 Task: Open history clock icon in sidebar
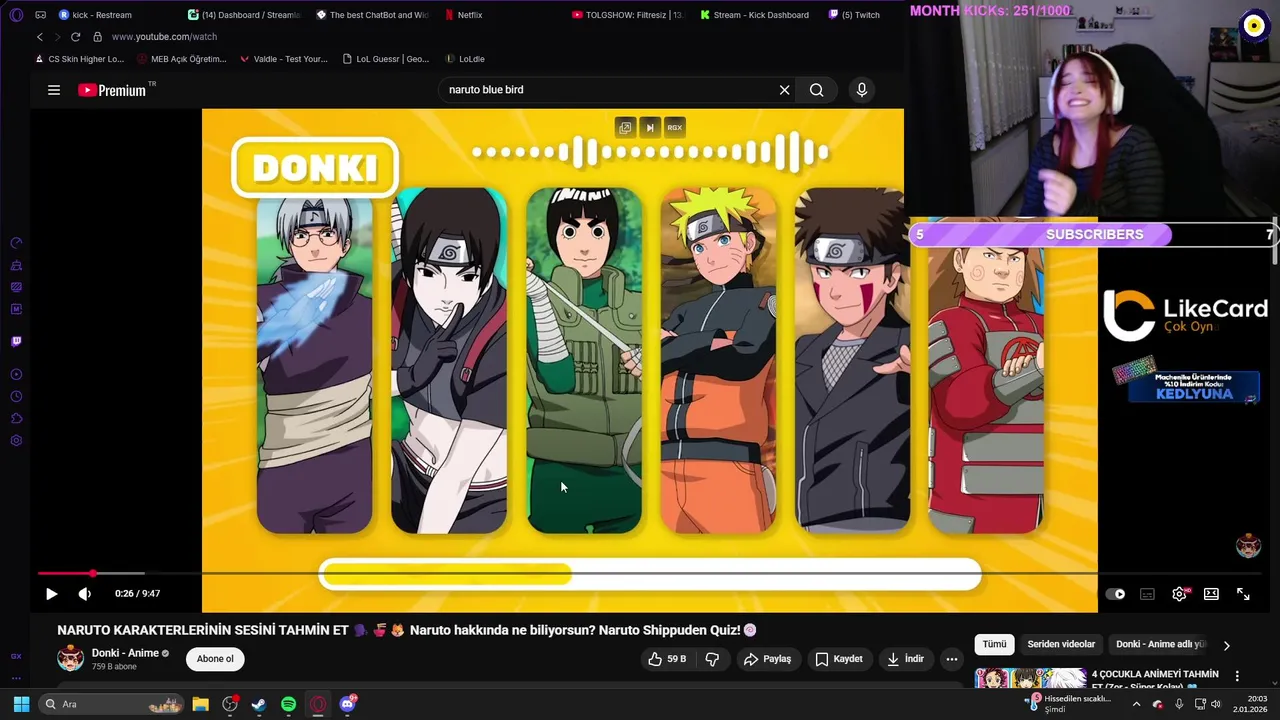click(16, 396)
